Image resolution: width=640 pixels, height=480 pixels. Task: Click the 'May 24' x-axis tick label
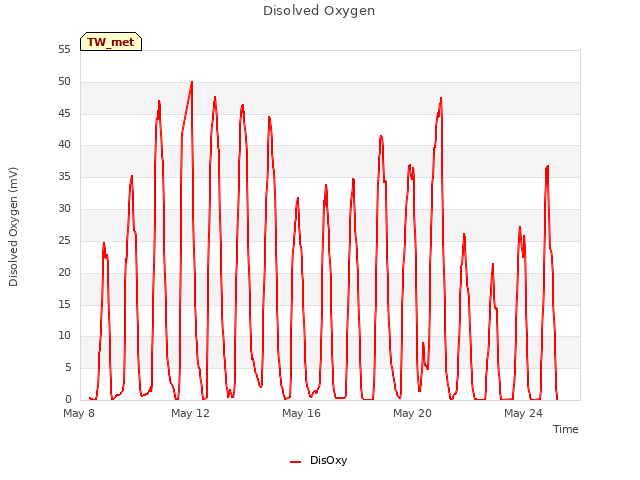523,413
